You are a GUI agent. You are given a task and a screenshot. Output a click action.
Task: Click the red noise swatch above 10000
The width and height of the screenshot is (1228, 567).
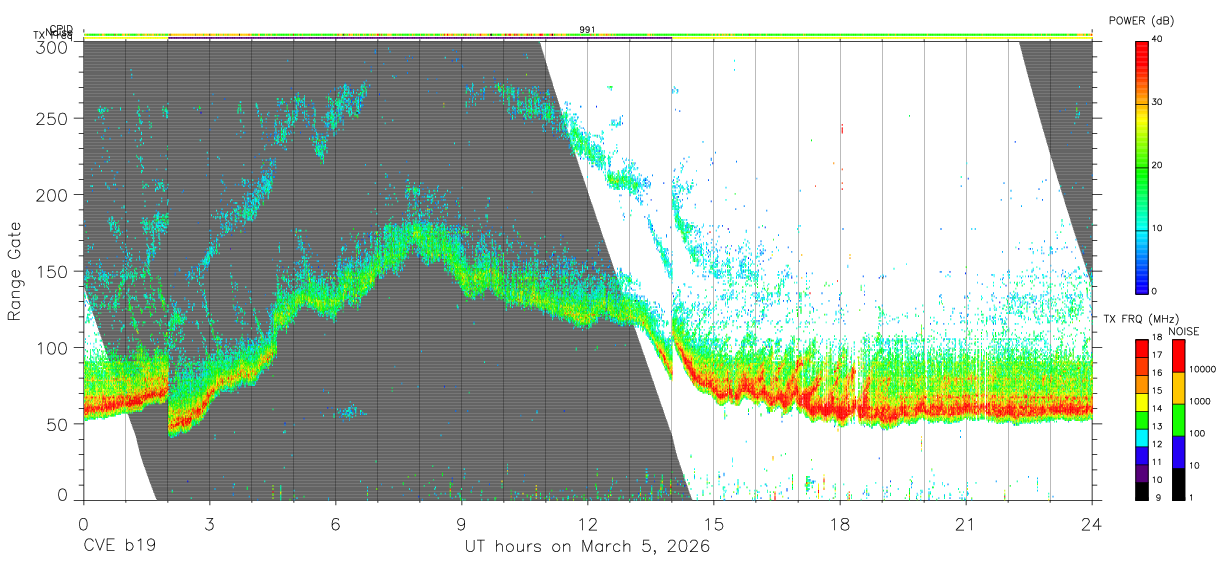click(1179, 355)
